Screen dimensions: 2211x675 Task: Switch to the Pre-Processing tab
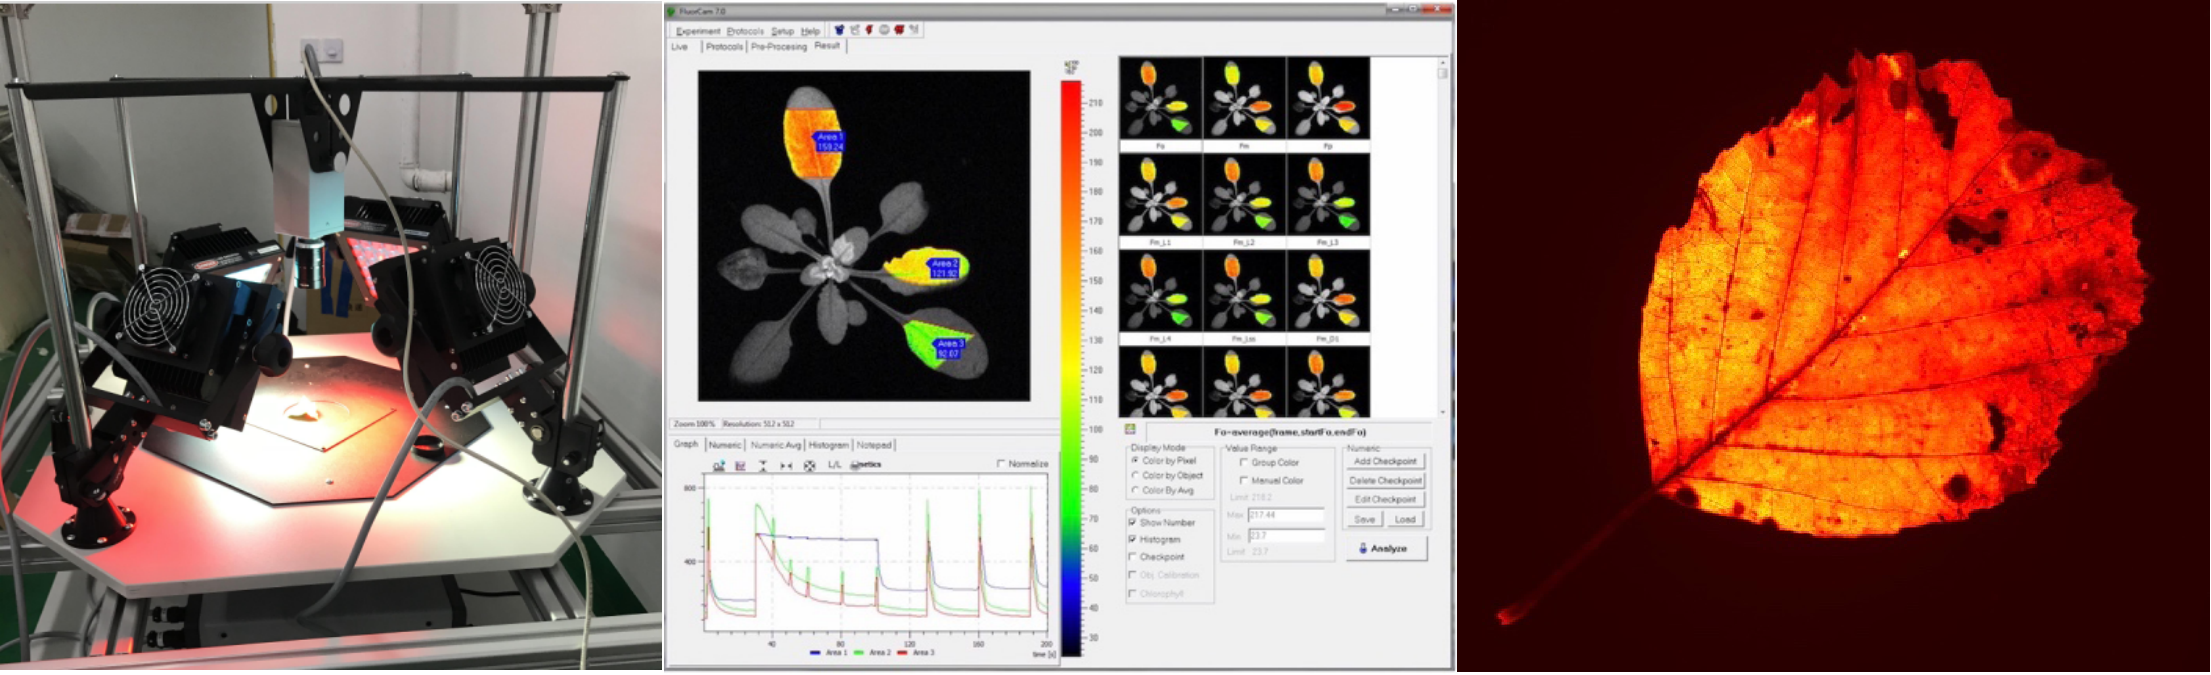pyautogui.click(x=778, y=46)
